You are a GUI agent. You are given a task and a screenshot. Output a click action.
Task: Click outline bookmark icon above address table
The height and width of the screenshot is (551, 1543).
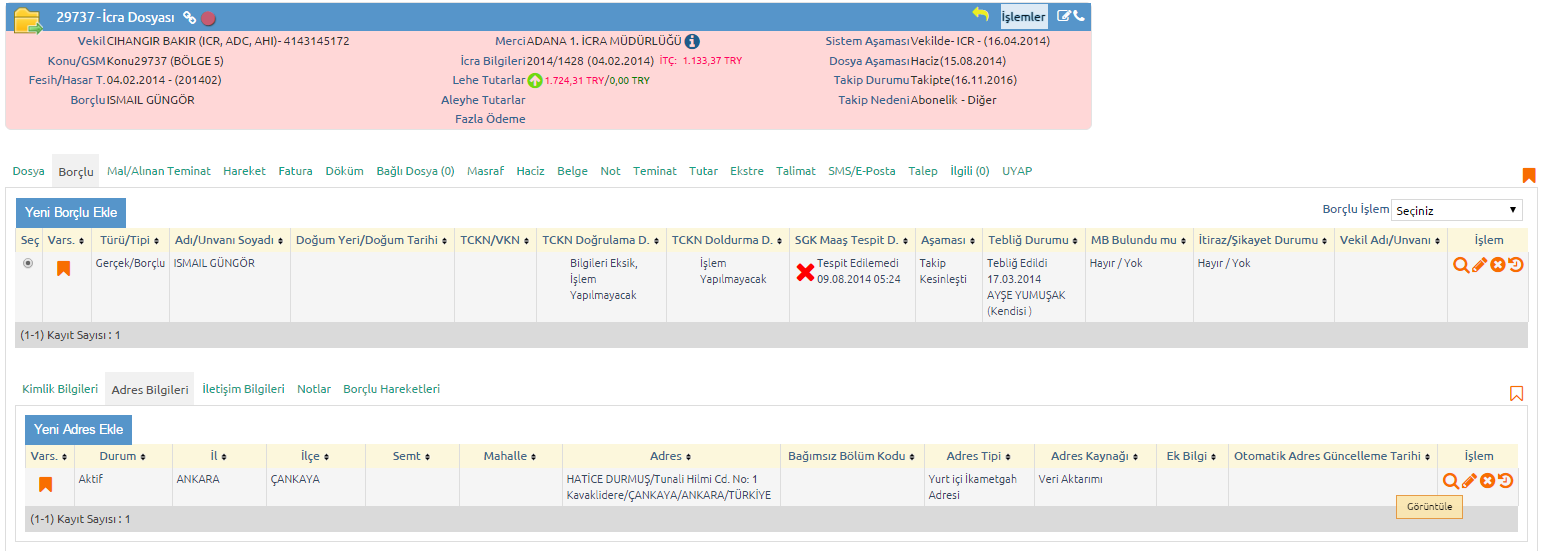1517,393
